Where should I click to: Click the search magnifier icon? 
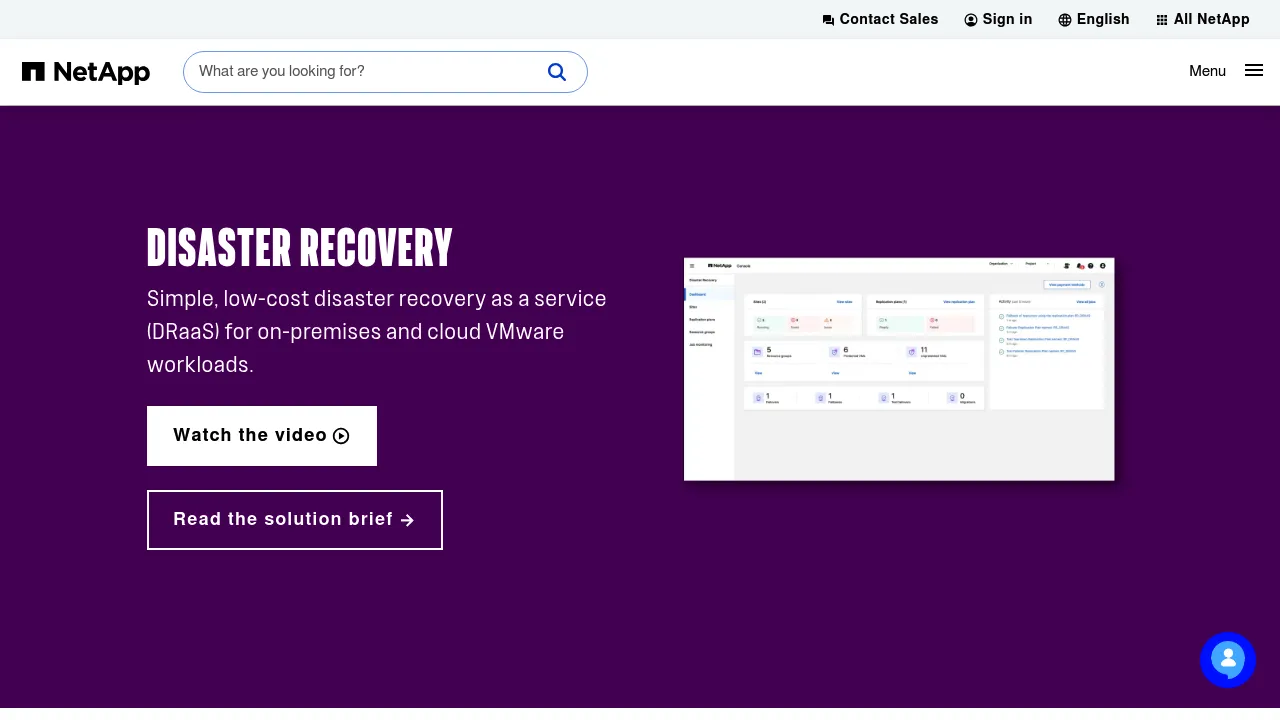click(x=557, y=72)
